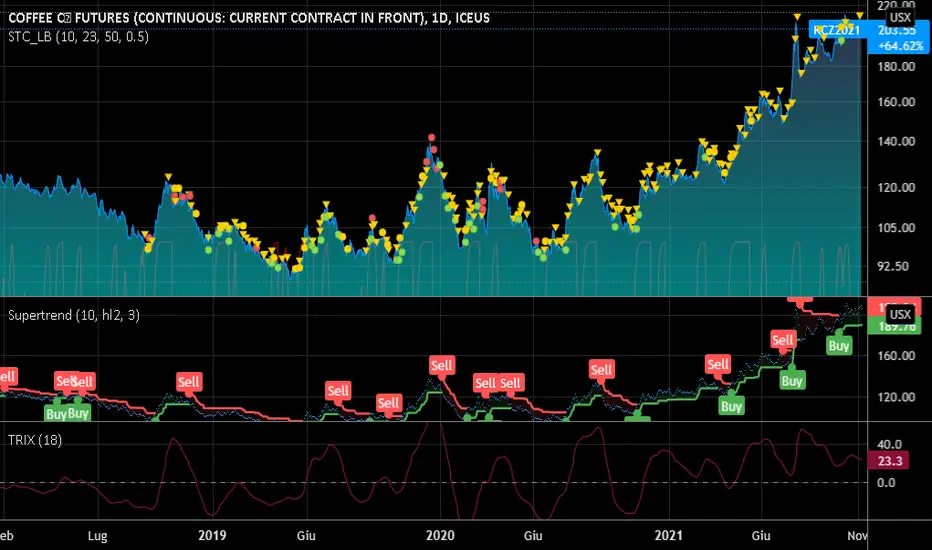The height and width of the screenshot is (550, 932).
Task: Click the Sell marker near 2020 start
Action: click(x=441, y=365)
